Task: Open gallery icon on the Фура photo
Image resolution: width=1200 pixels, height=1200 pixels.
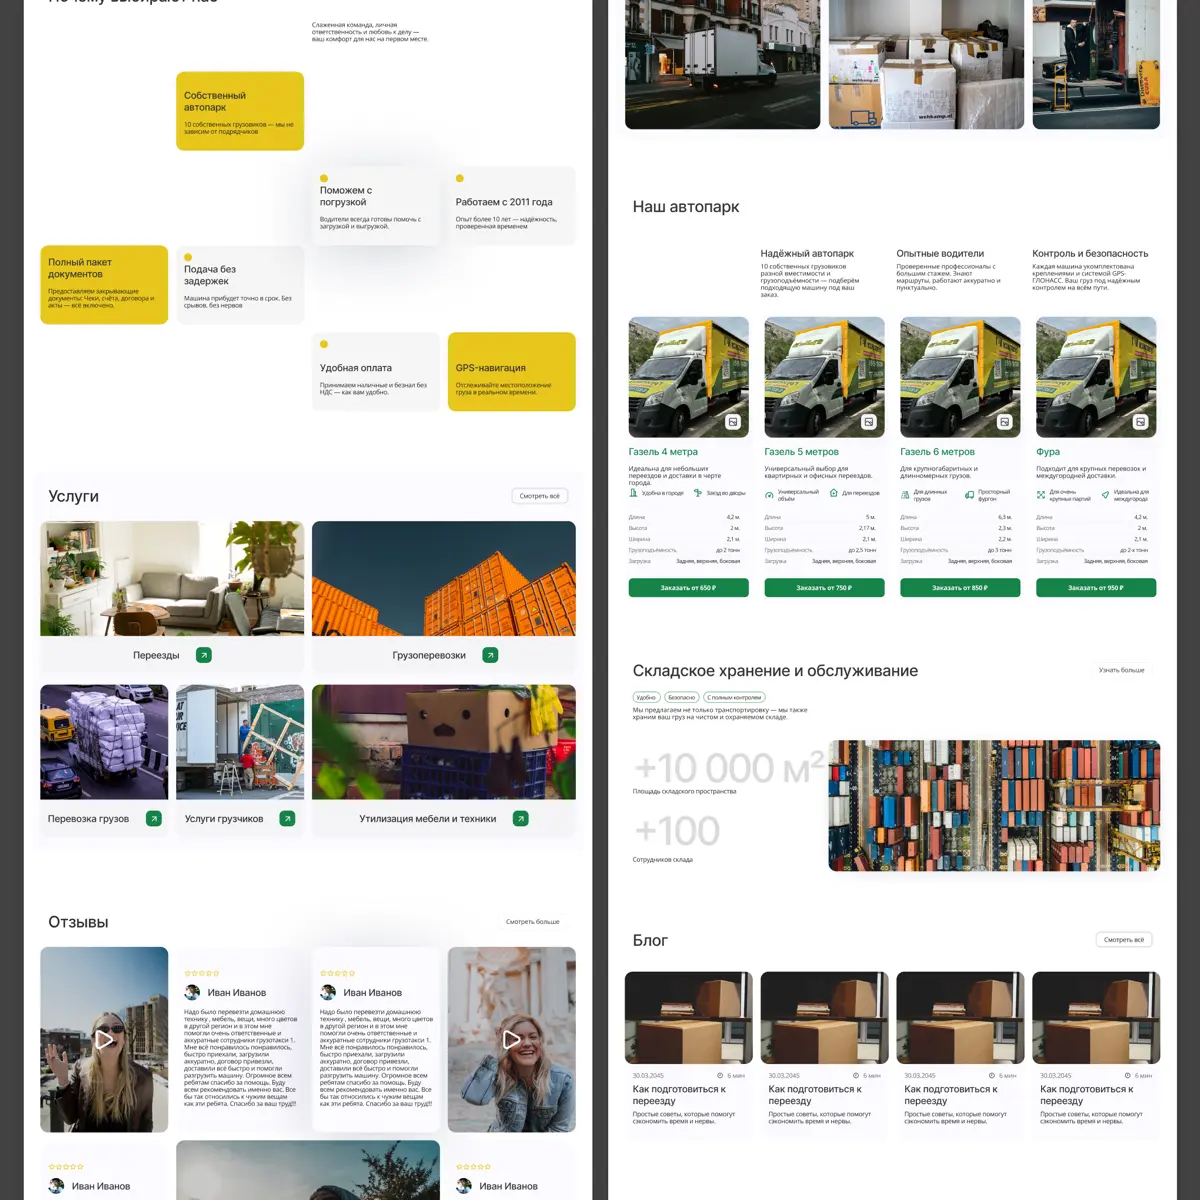Action: coord(1140,422)
